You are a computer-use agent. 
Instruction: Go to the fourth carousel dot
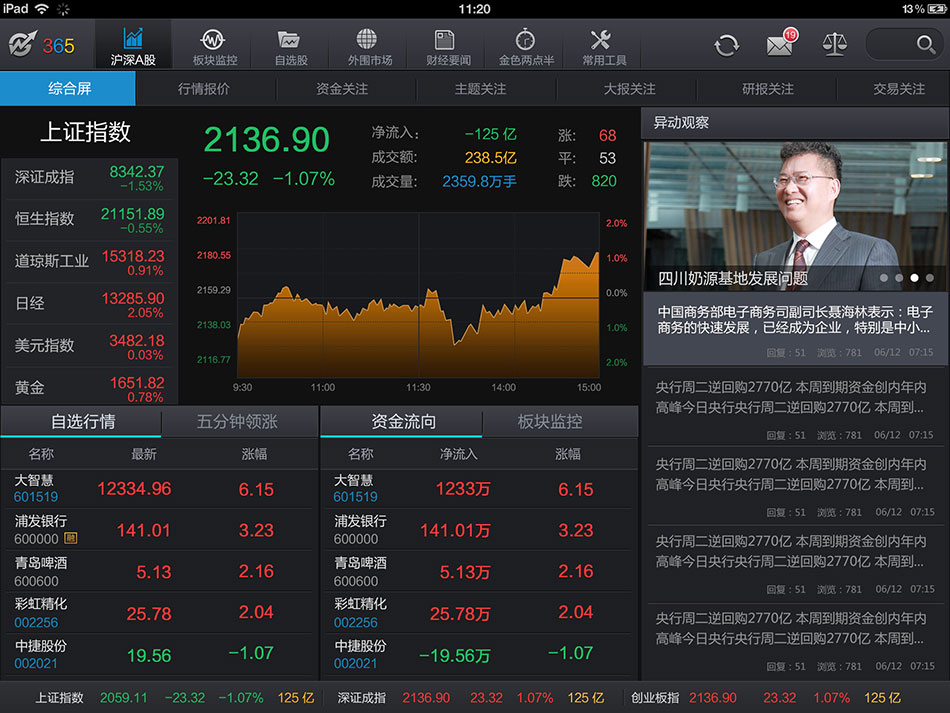click(x=929, y=278)
